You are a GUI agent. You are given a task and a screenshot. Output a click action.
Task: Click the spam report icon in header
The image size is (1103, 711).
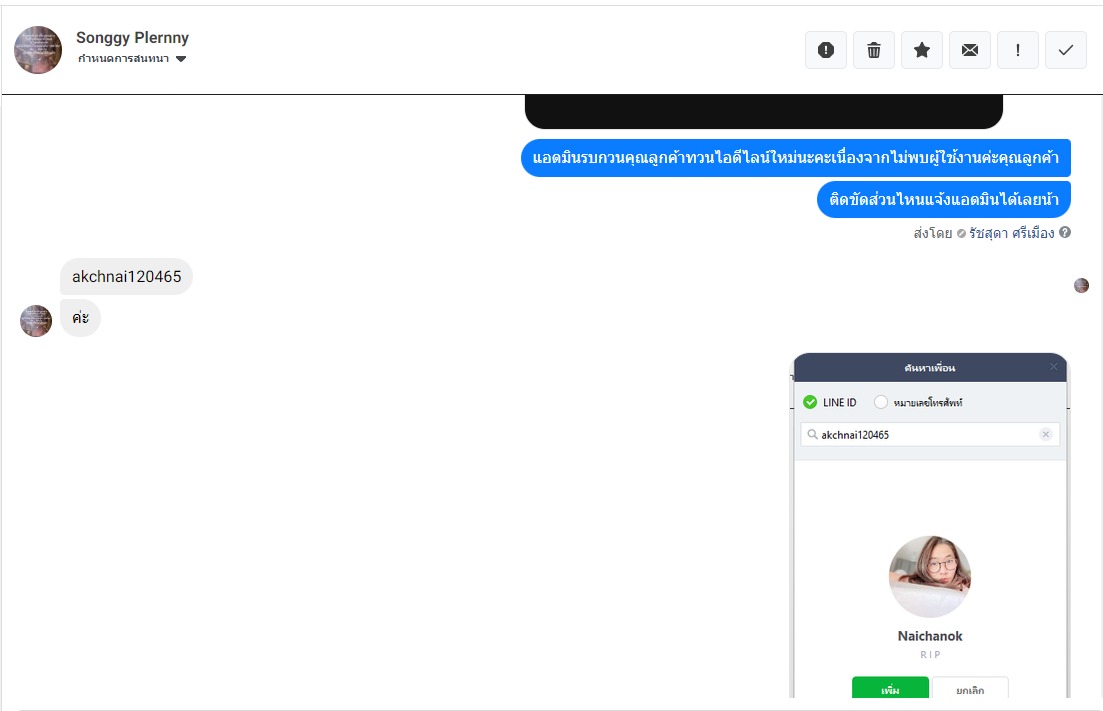[x=826, y=50]
